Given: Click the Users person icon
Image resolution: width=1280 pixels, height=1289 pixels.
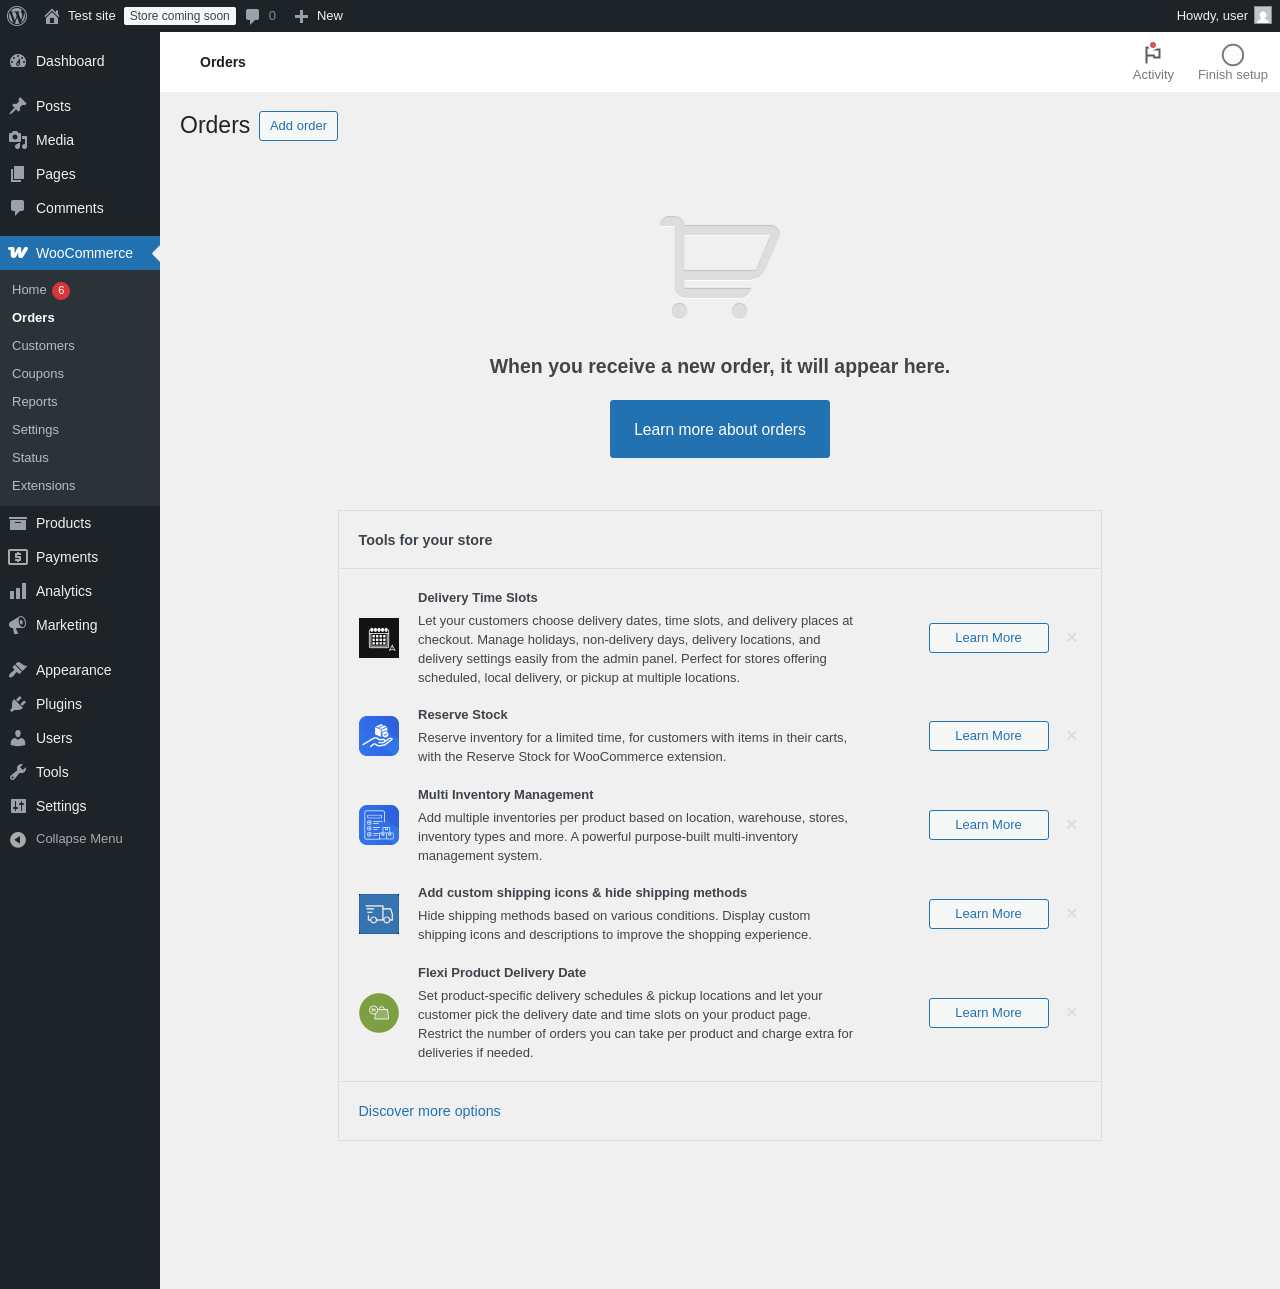Looking at the screenshot, I should [x=18, y=738].
